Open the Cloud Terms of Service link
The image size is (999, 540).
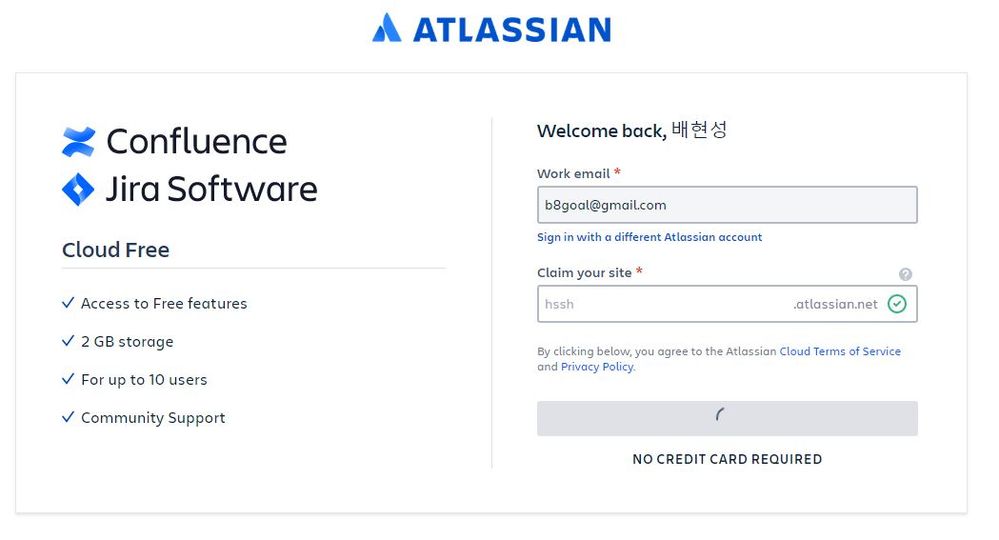pyautogui.click(x=840, y=352)
